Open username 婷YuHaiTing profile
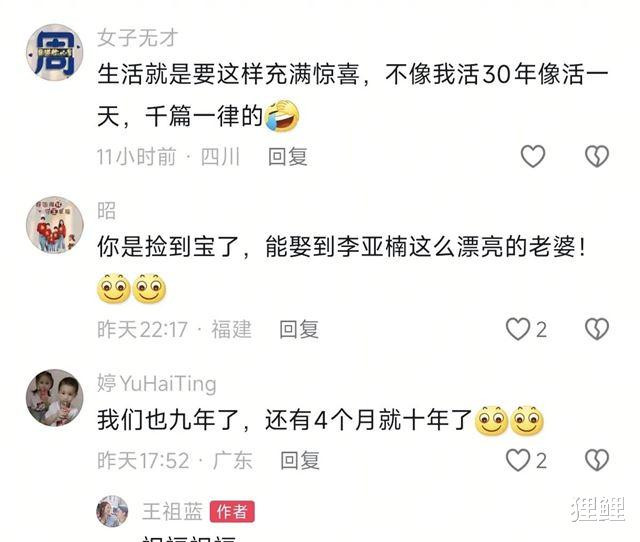The image size is (640, 542). (157, 384)
